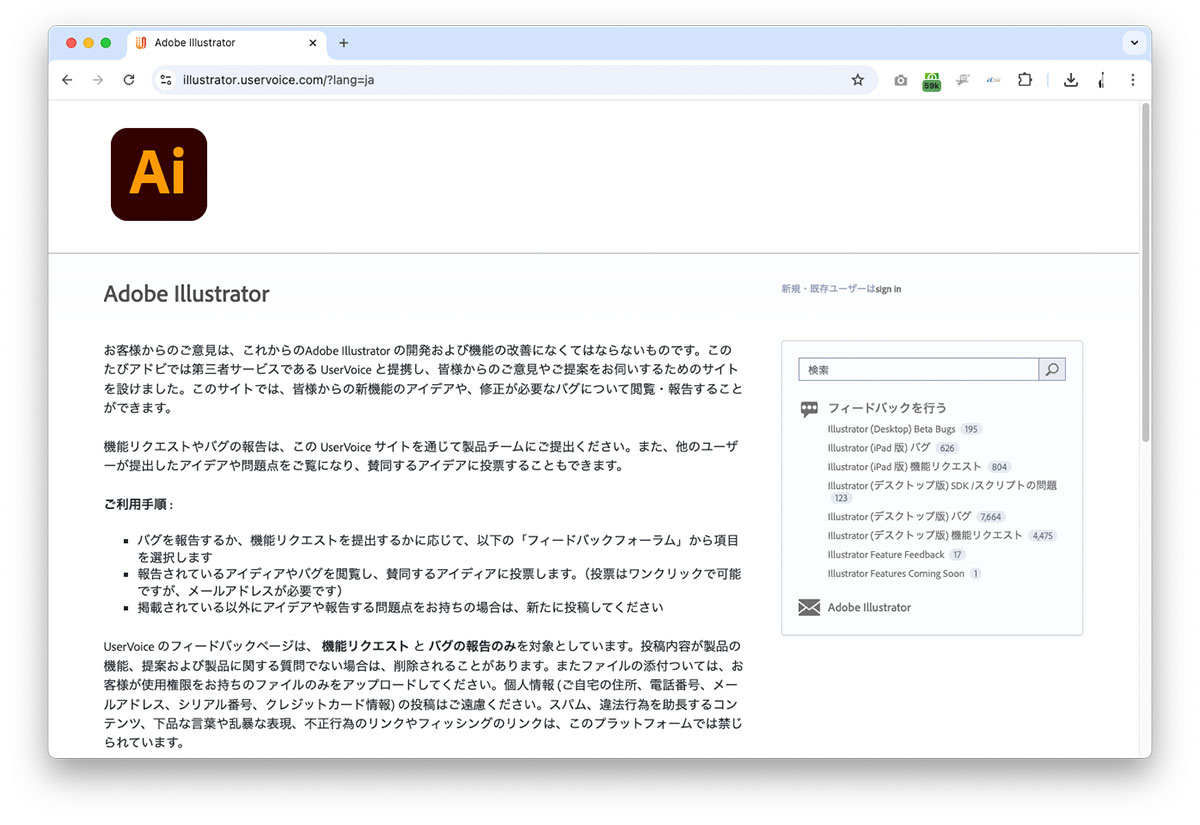Open the Extensions puzzle icon
The image size is (1200, 825).
pos(1025,80)
